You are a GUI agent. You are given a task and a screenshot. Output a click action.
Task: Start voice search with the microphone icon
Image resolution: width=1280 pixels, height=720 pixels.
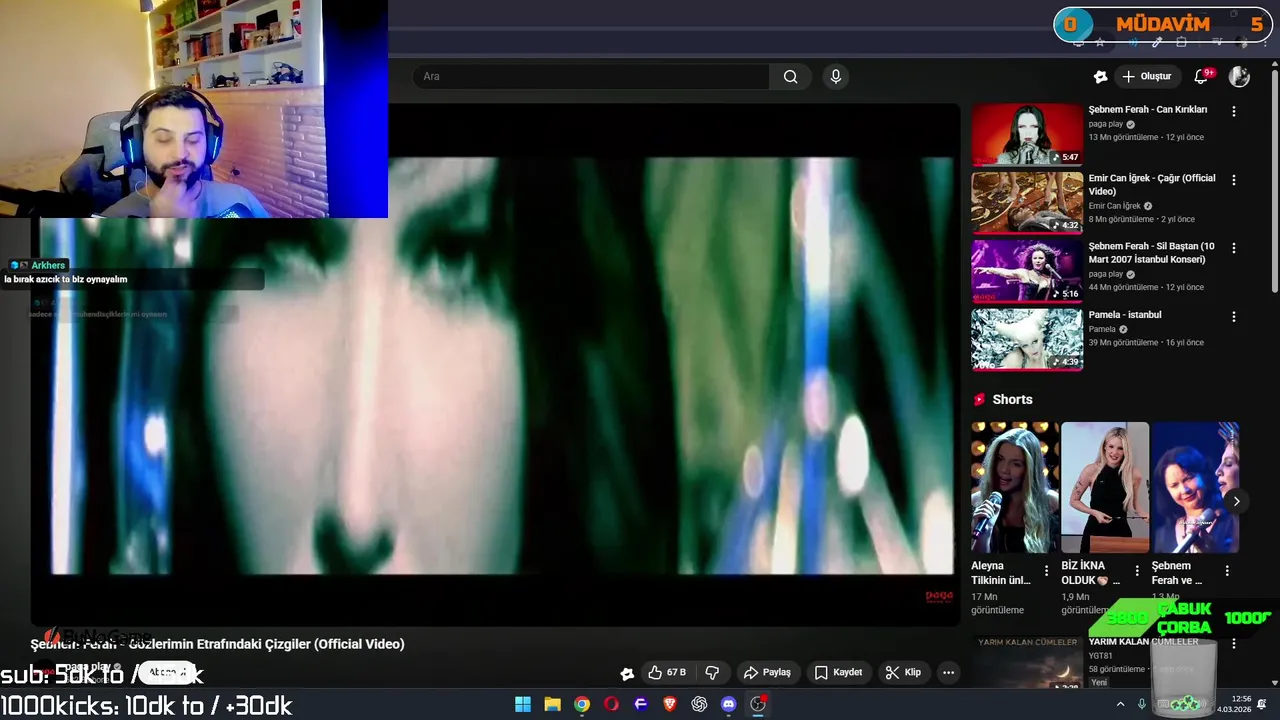[x=836, y=77]
